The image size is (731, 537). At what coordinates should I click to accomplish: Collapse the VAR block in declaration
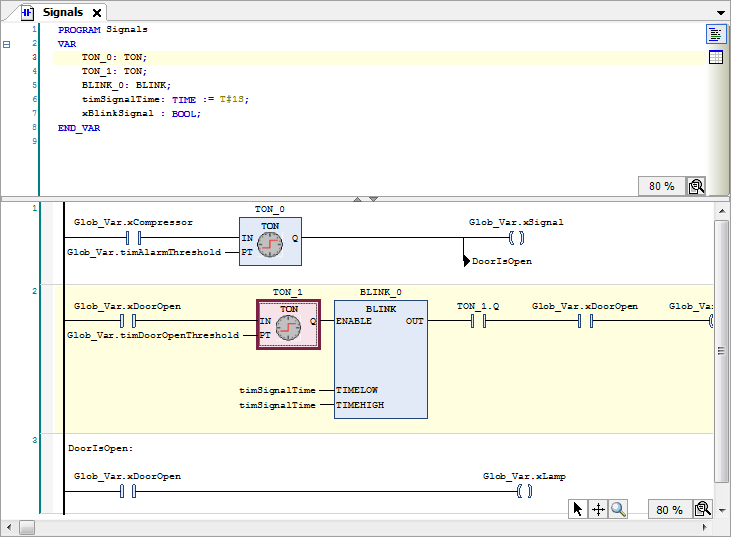(7, 44)
